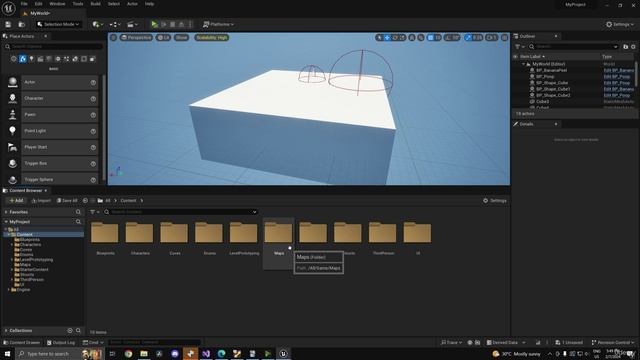Image resolution: width=640 pixels, height=360 pixels.
Task: Switch to the MyWorld level tab
Action: (x=40, y=13)
